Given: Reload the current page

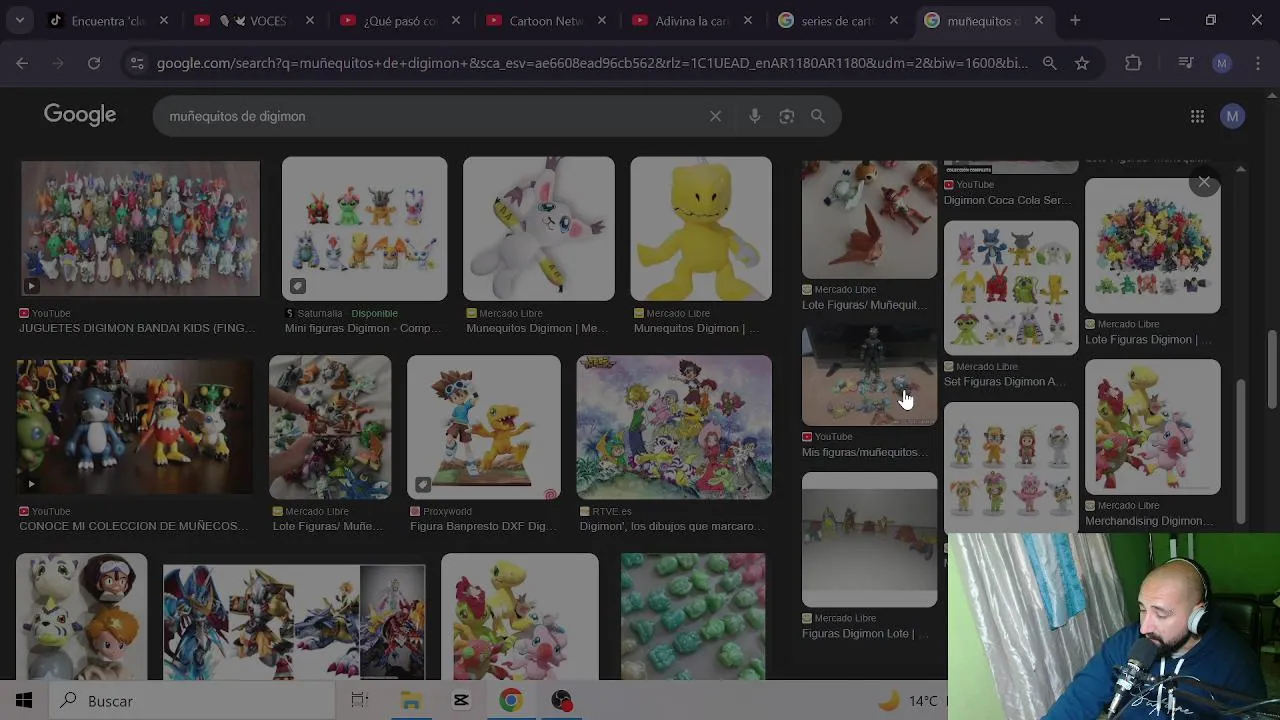Looking at the screenshot, I should coord(93,63).
